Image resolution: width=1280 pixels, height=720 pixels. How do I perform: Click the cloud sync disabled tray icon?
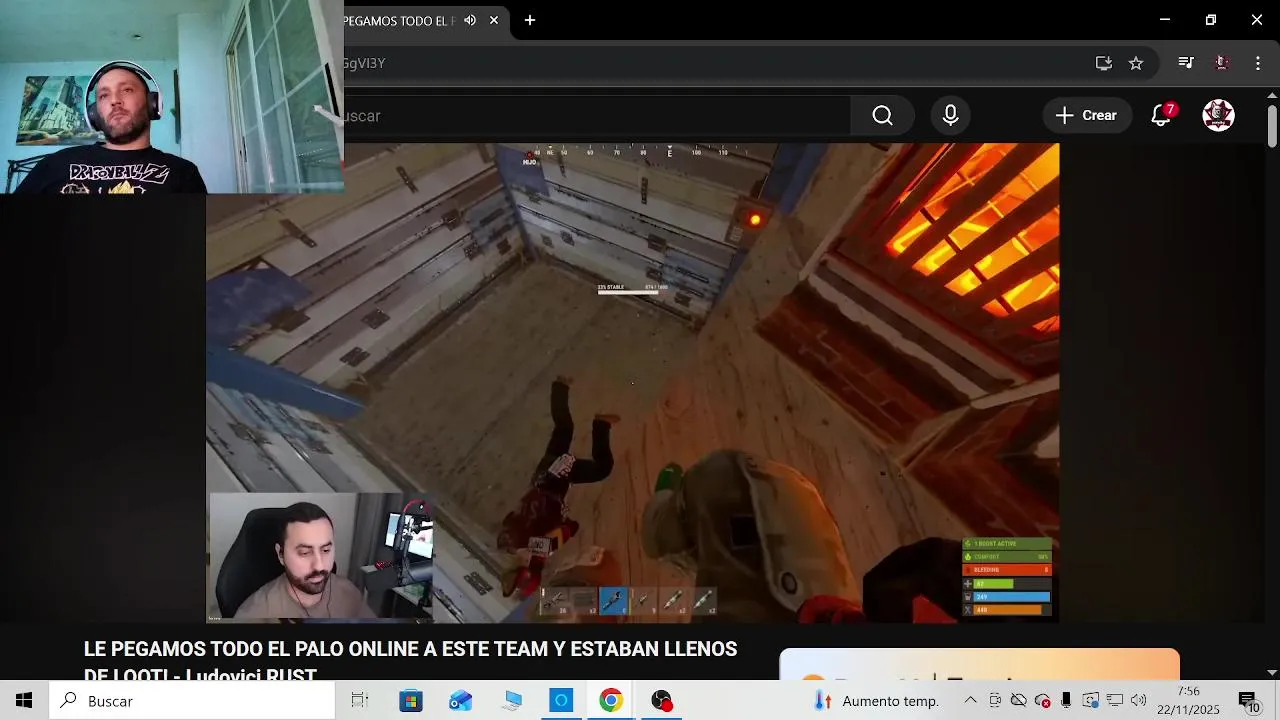point(1018,701)
